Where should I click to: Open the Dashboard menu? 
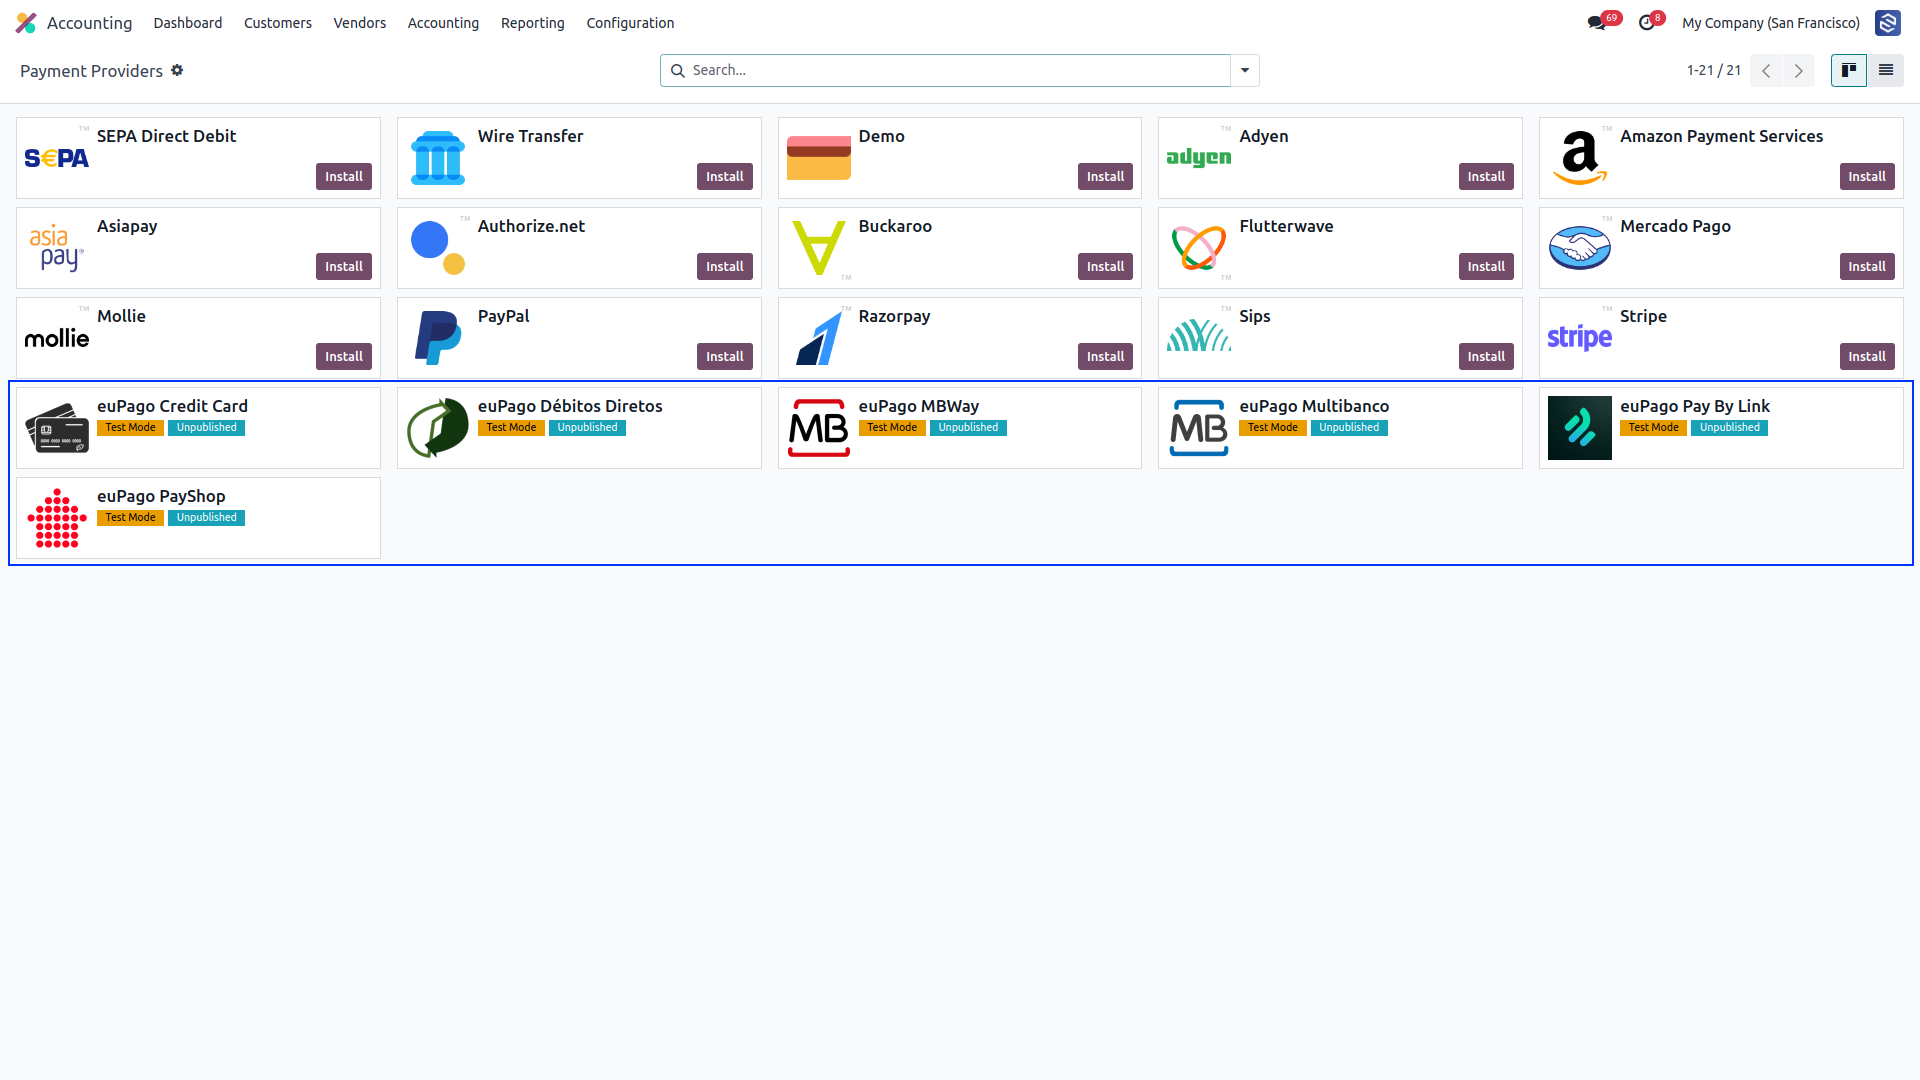[x=188, y=23]
